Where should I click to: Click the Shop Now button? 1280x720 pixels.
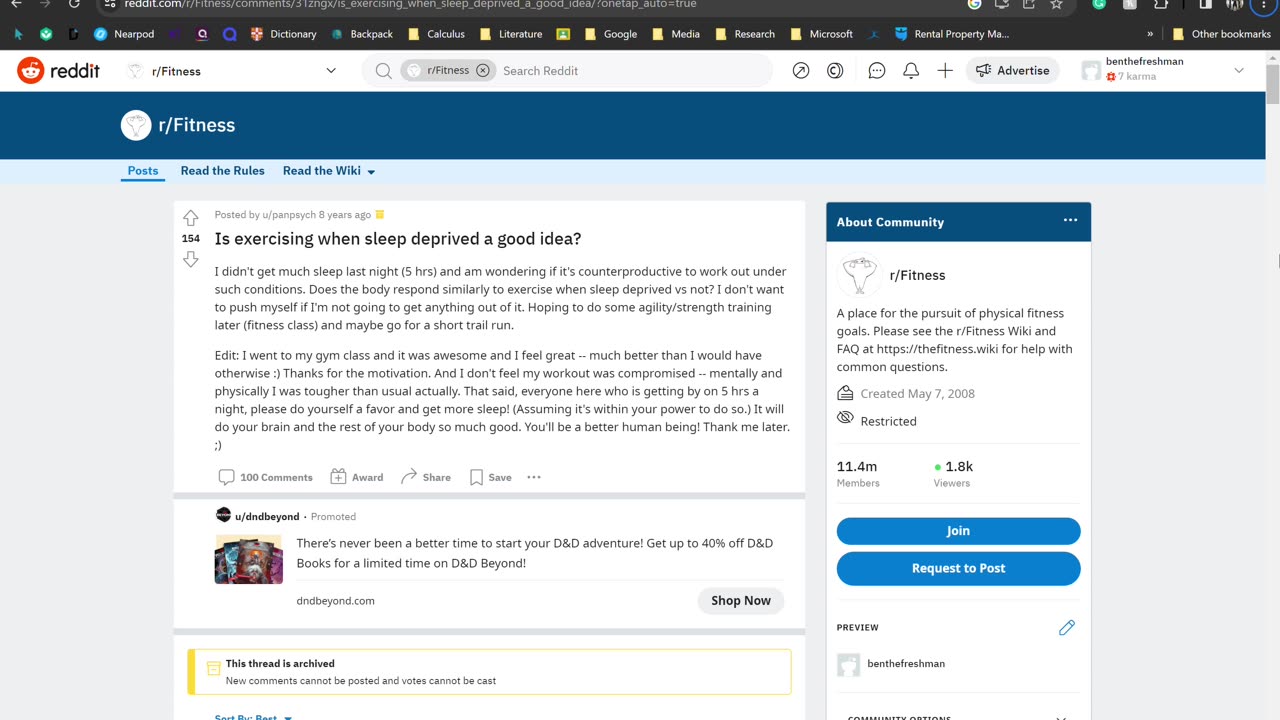point(741,600)
